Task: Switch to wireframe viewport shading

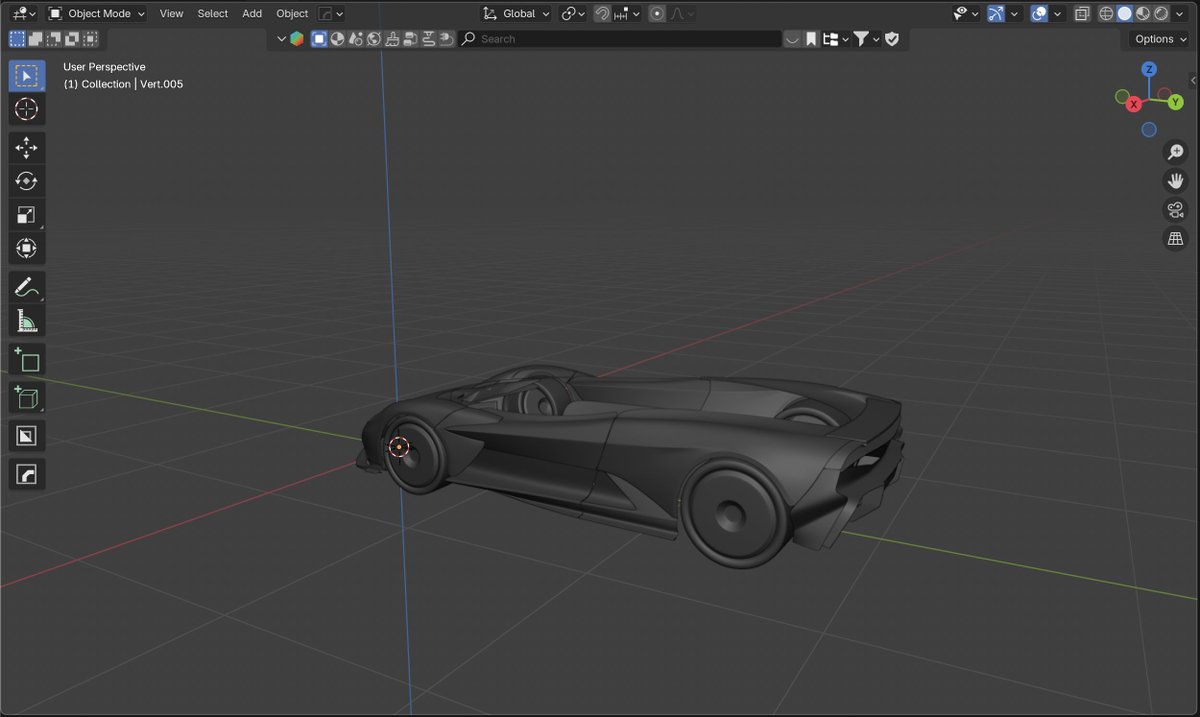Action: pyautogui.click(x=1106, y=14)
